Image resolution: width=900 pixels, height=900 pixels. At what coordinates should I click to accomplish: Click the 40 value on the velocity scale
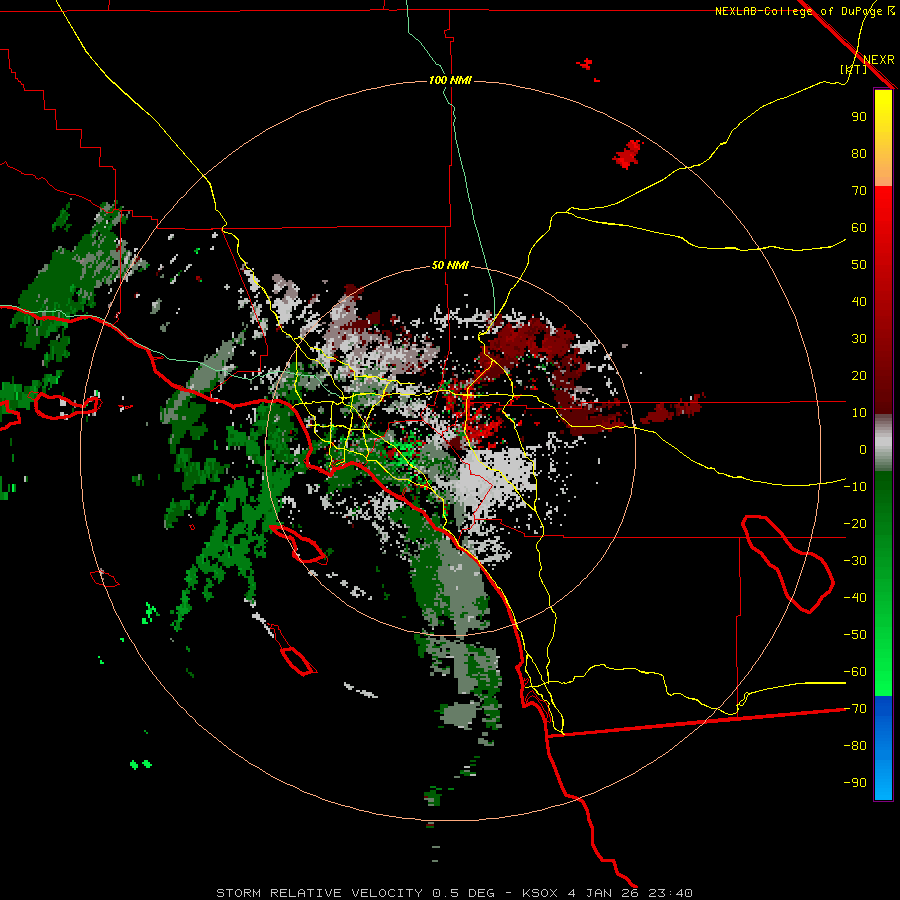click(x=859, y=302)
